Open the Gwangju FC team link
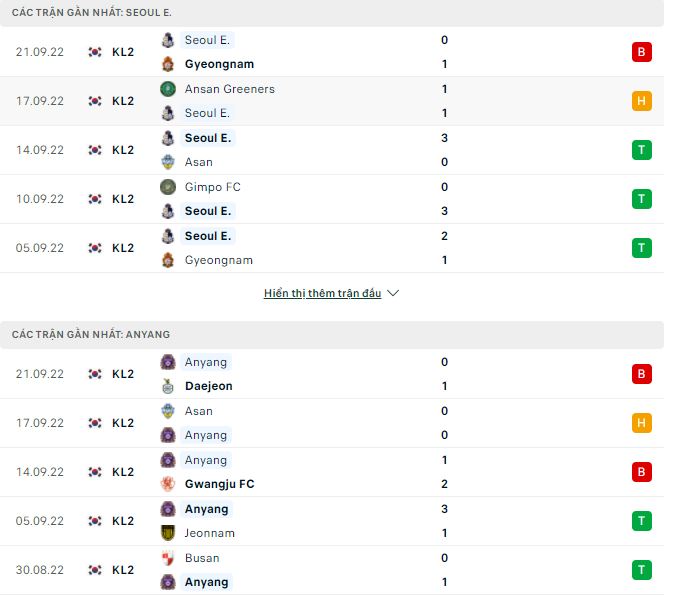The image size is (676, 597). tap(219, 484)
